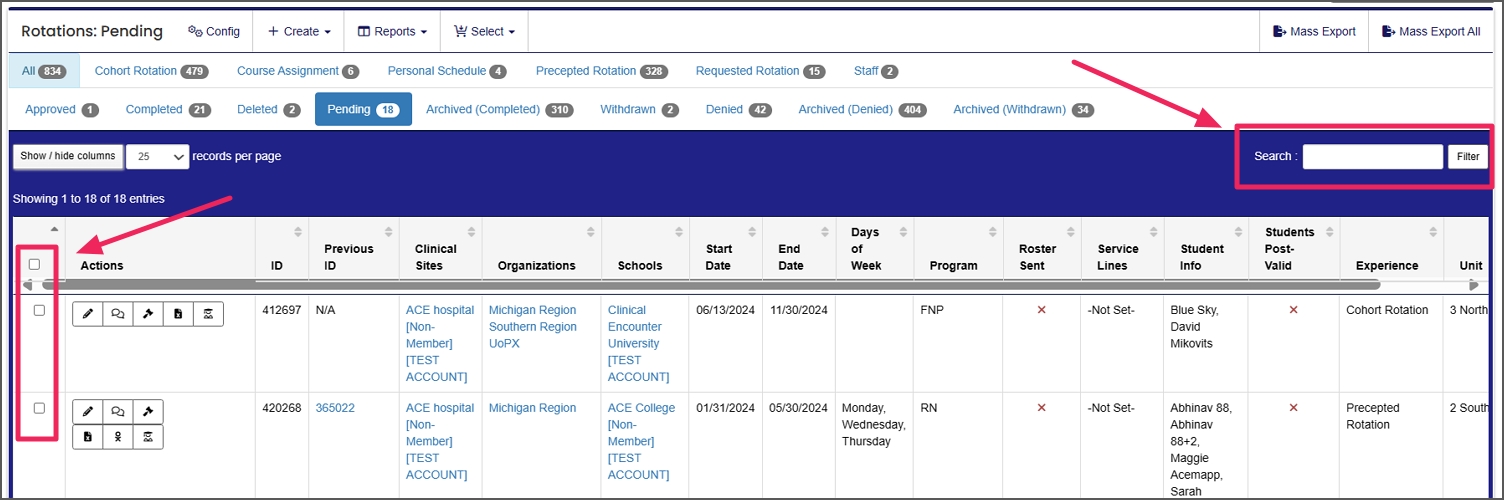This screenshot has width=1504, height=500.
Task: Click the pencil edit icon for rotation 412697
Action: 88,314
